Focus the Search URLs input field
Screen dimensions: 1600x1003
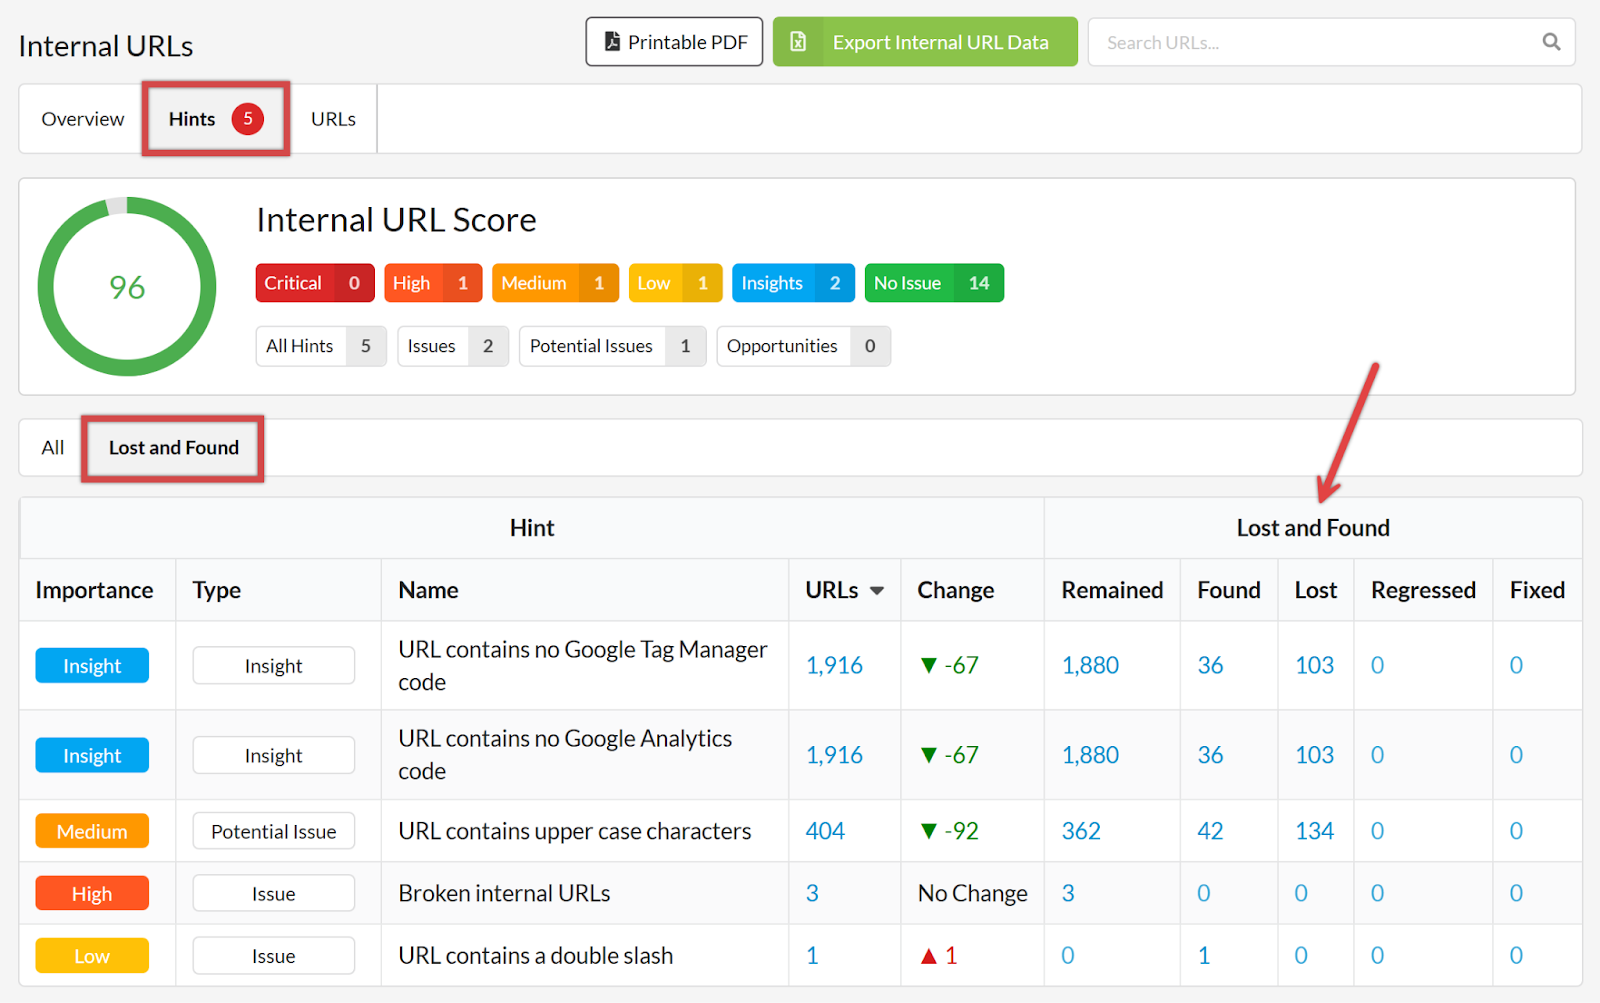[x=1331, y=42]
